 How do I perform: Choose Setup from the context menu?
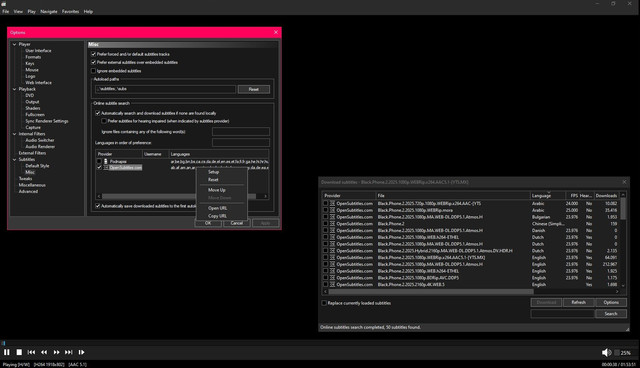click(x=222, y=172)
